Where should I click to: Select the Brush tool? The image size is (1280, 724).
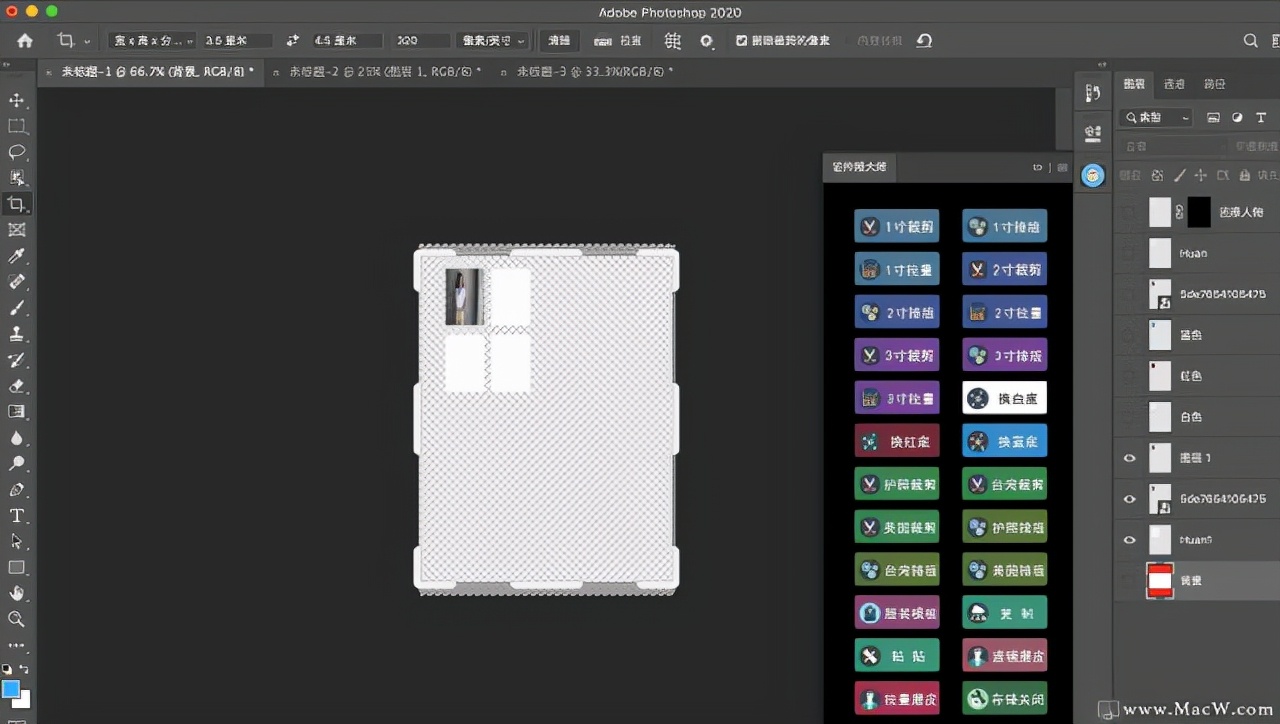pos(17,308)
